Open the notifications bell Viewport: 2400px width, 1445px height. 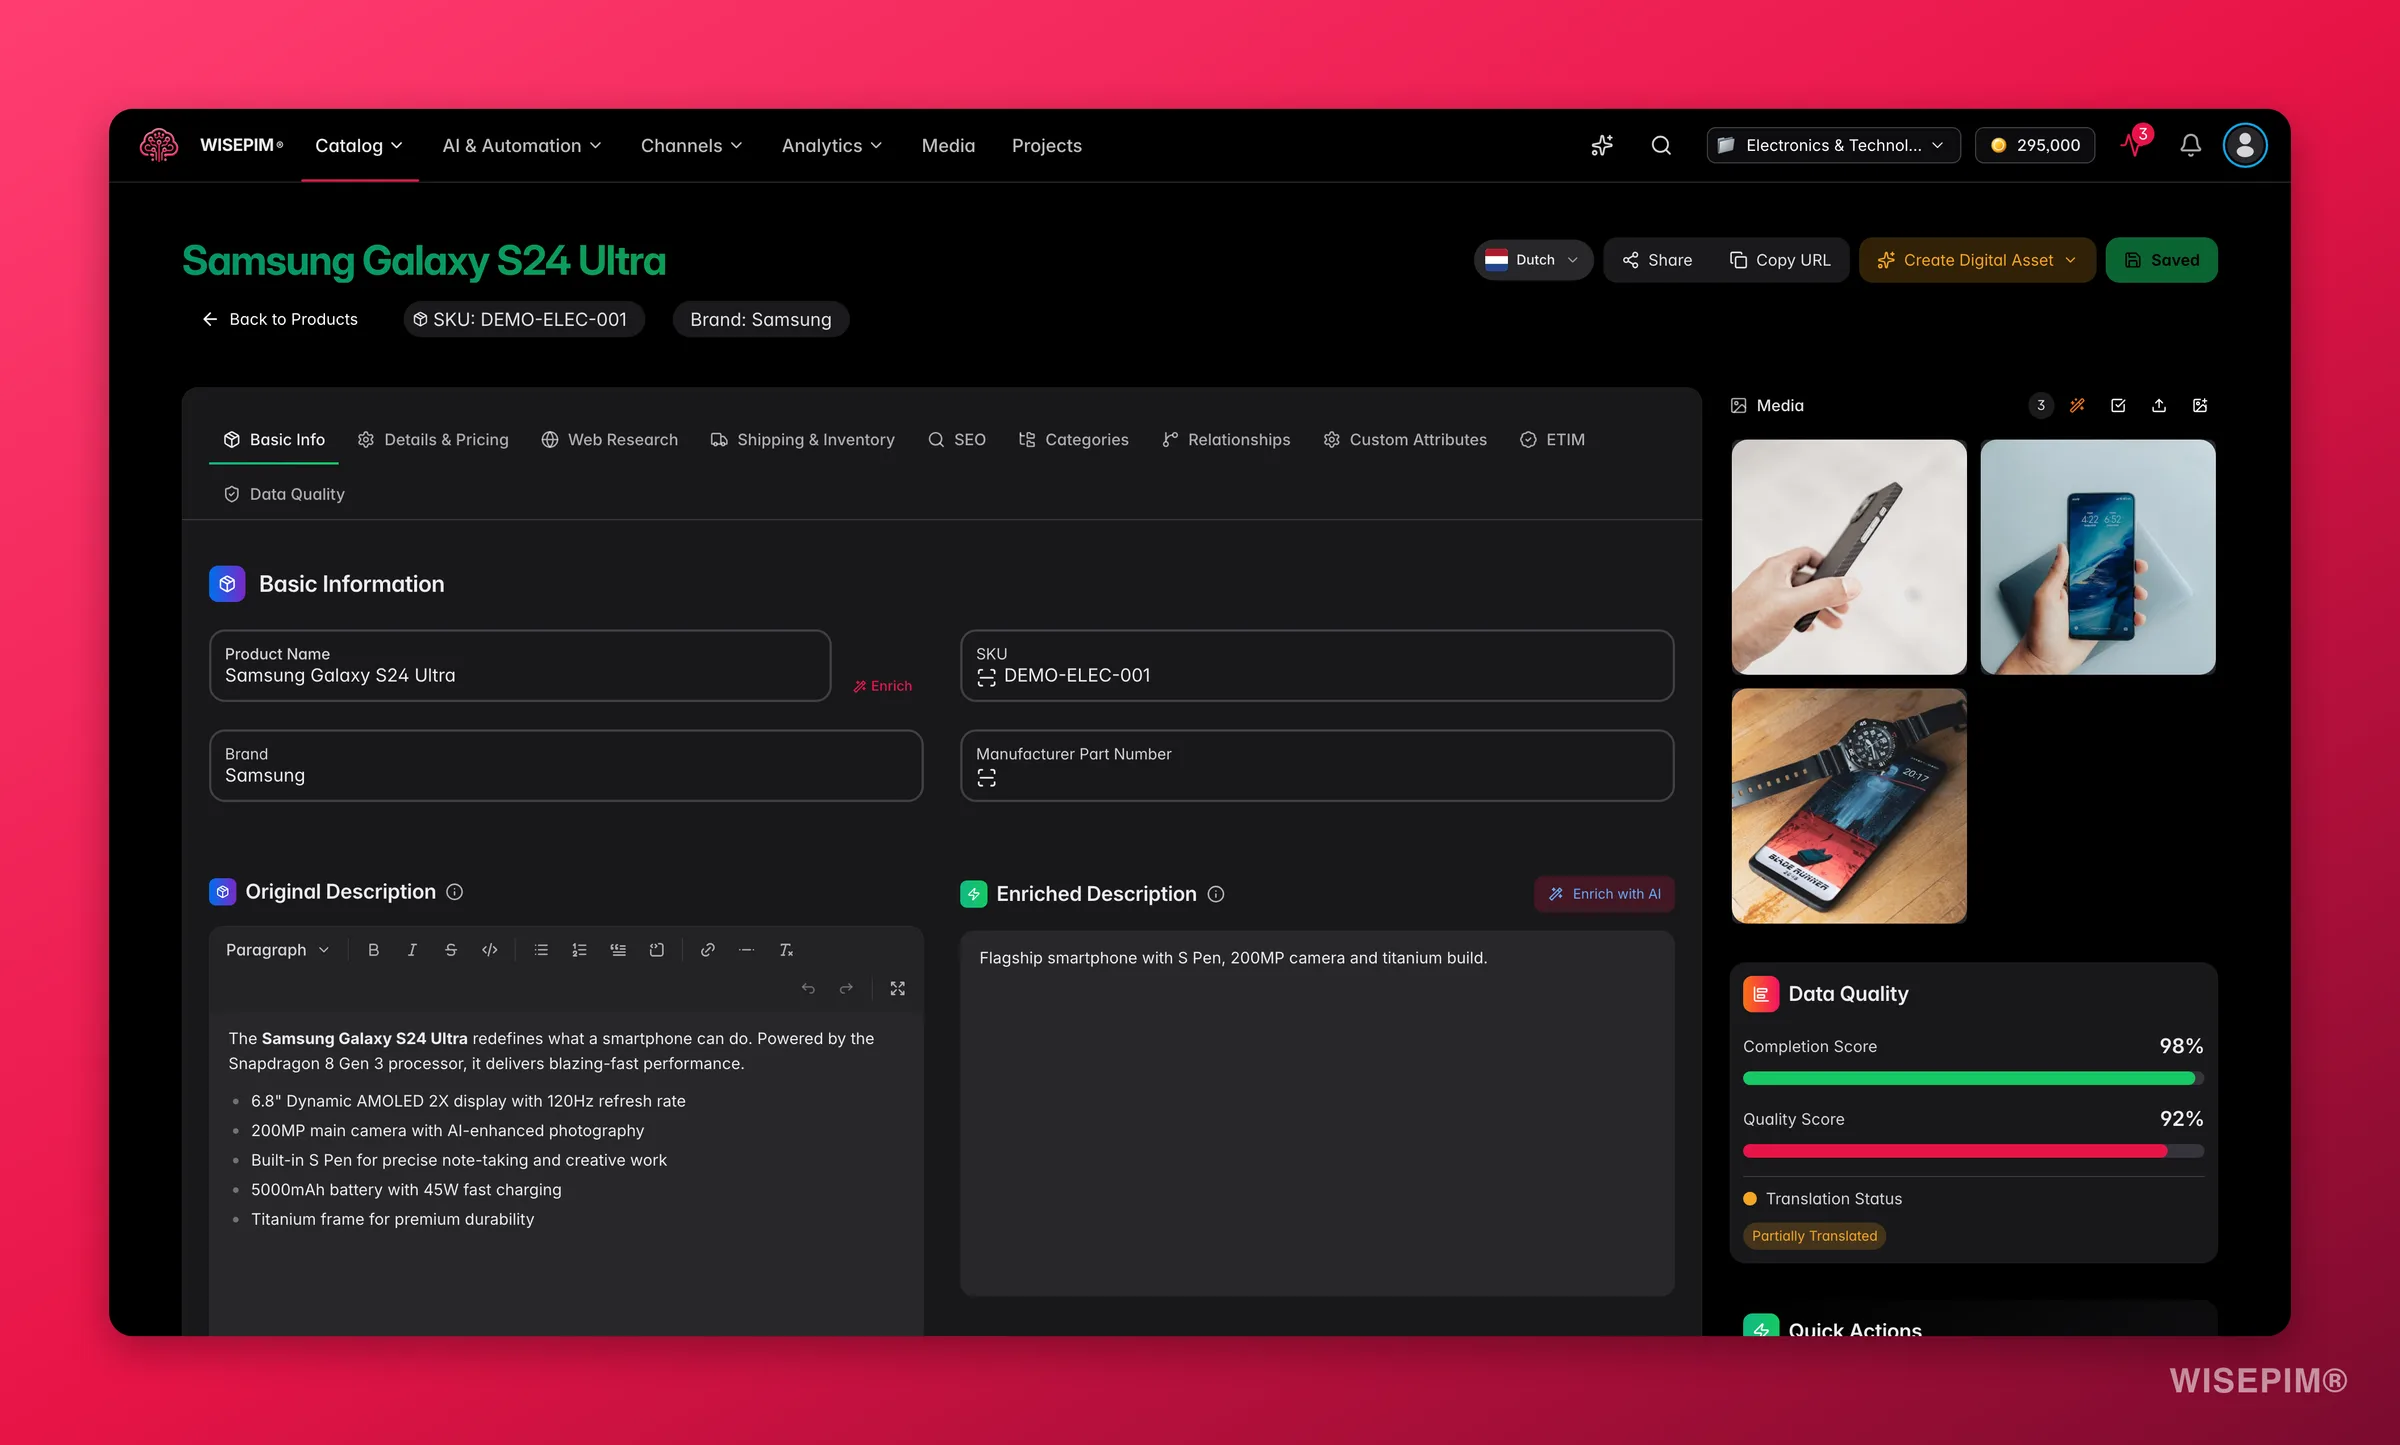(2190, 145)
